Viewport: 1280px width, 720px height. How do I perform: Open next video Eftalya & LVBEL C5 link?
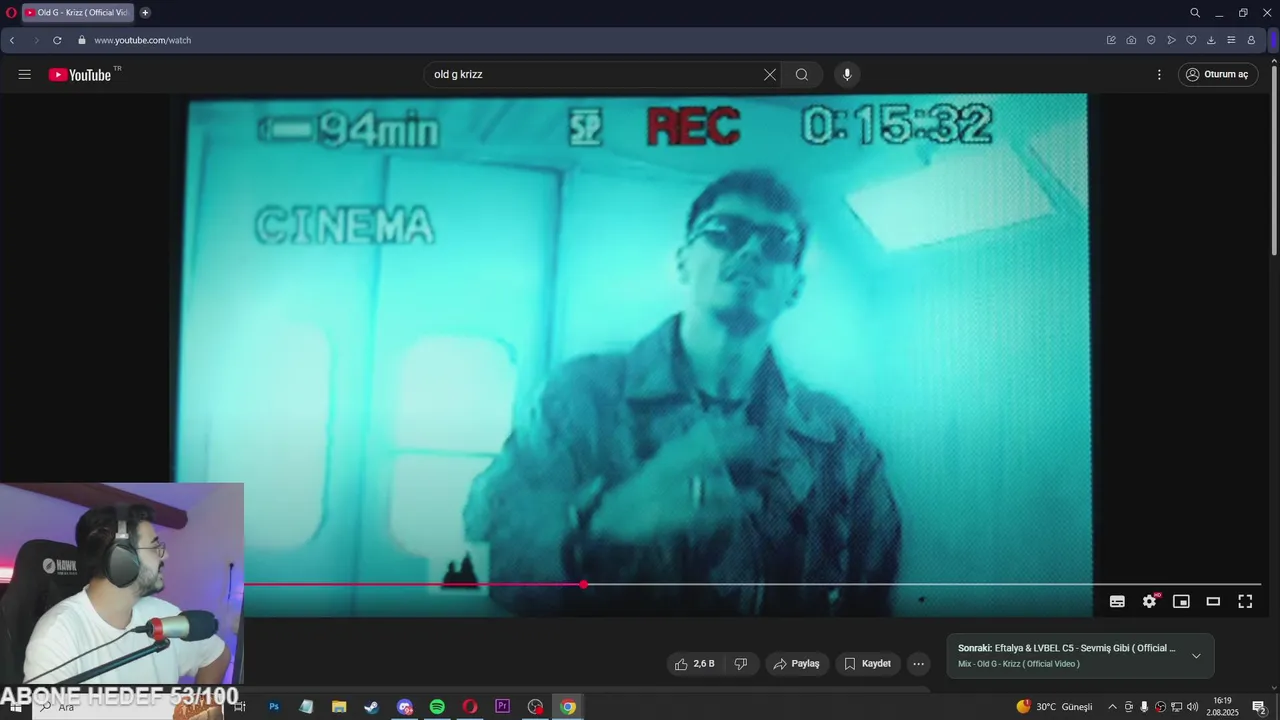pyautogui.click(x=1067, y=648)
